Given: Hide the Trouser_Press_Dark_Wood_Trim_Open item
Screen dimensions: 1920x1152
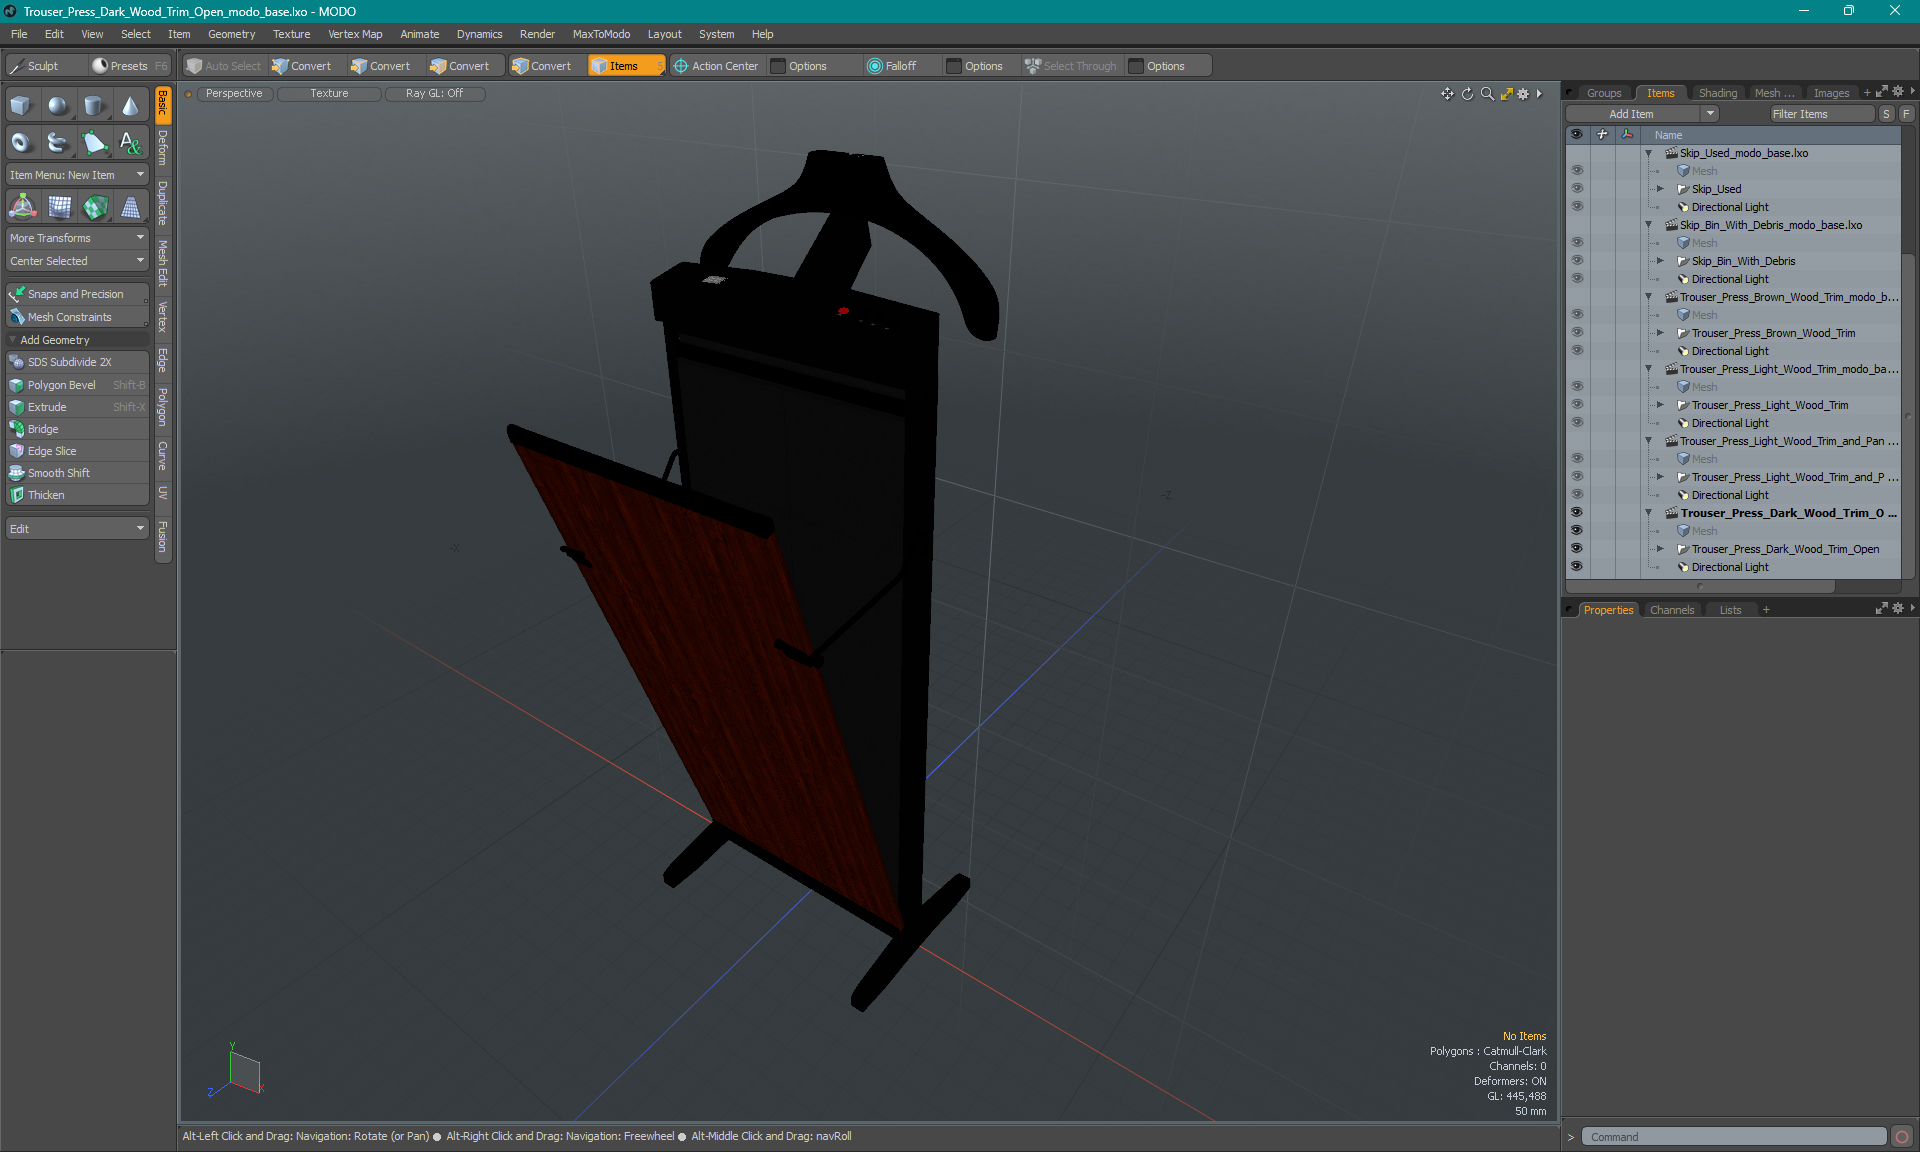Looking at the screenshot, I should coord(1577,549).
